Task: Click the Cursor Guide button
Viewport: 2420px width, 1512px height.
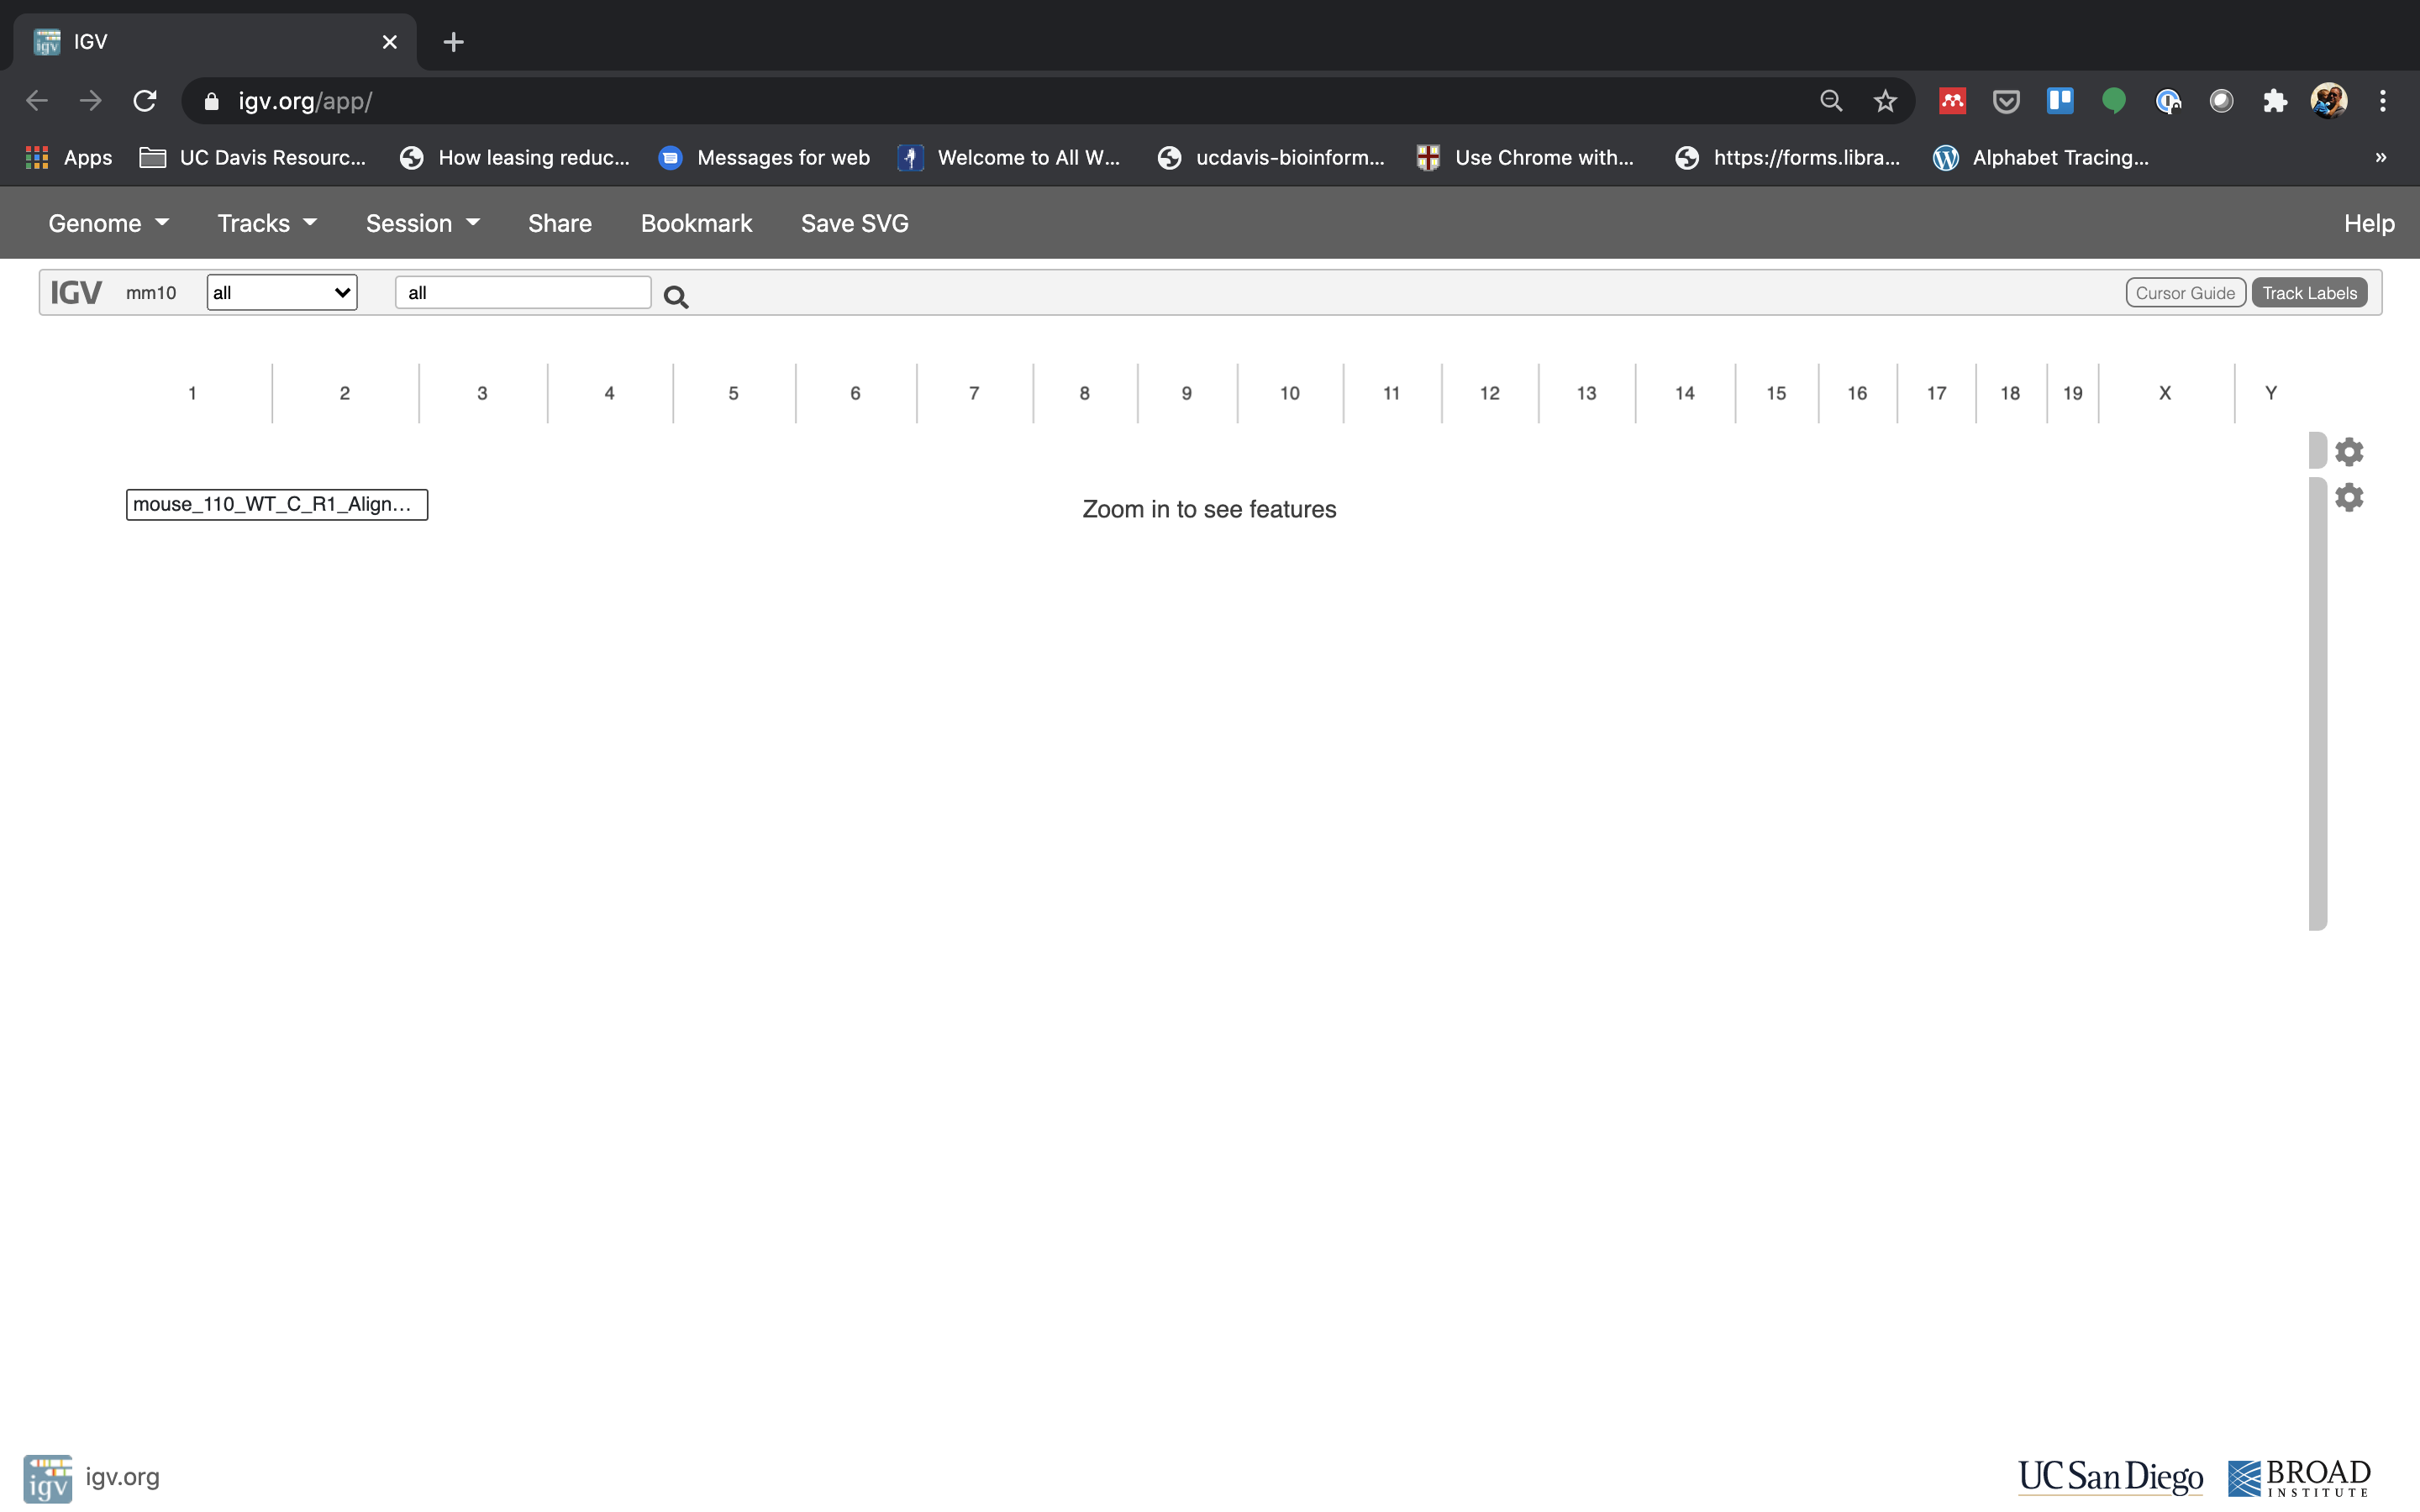Action: [x=2185, y=292]
